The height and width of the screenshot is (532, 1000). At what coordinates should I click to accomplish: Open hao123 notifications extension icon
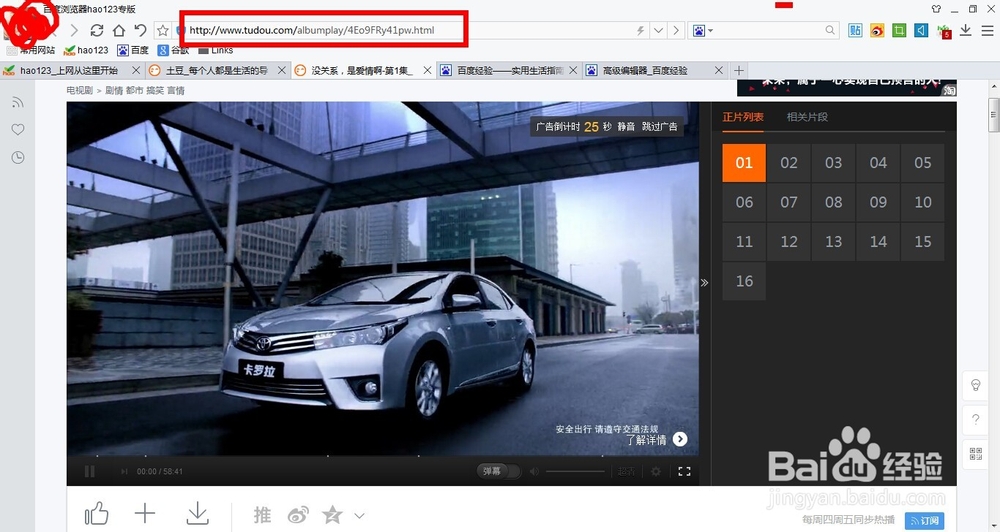point(943,31)
